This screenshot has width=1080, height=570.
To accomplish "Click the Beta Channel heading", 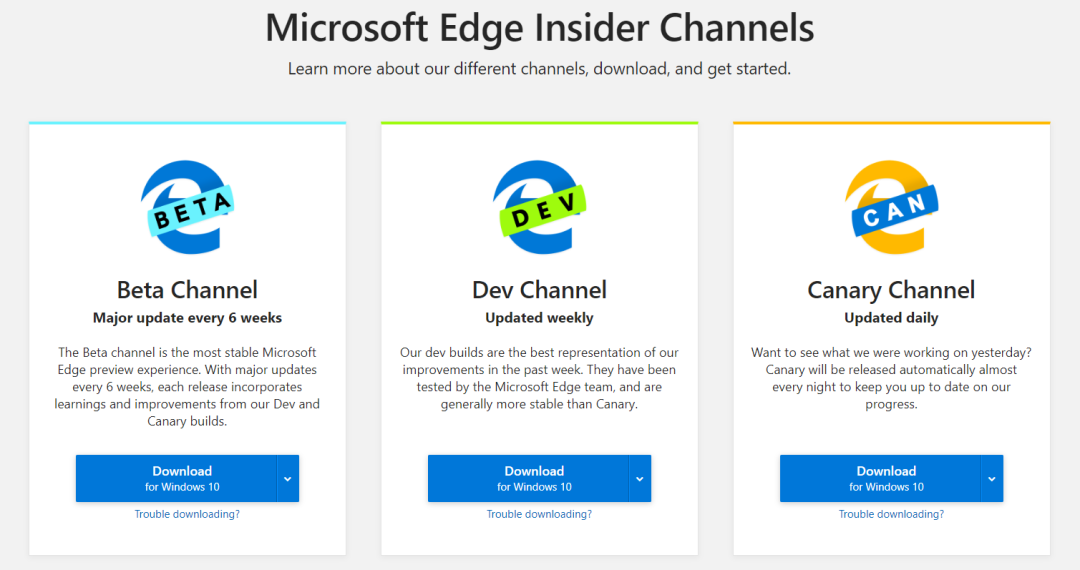I will [187, 290].
